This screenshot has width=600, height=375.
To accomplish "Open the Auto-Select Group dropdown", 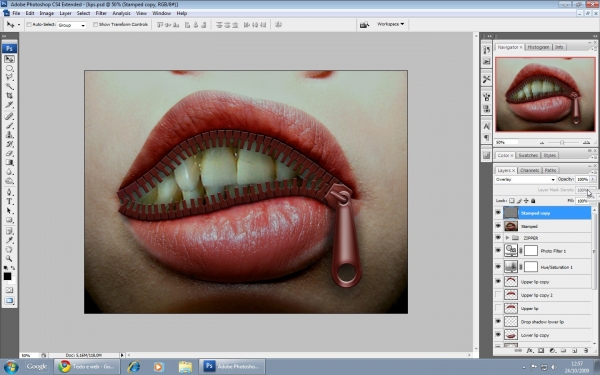I will [72, 25].
